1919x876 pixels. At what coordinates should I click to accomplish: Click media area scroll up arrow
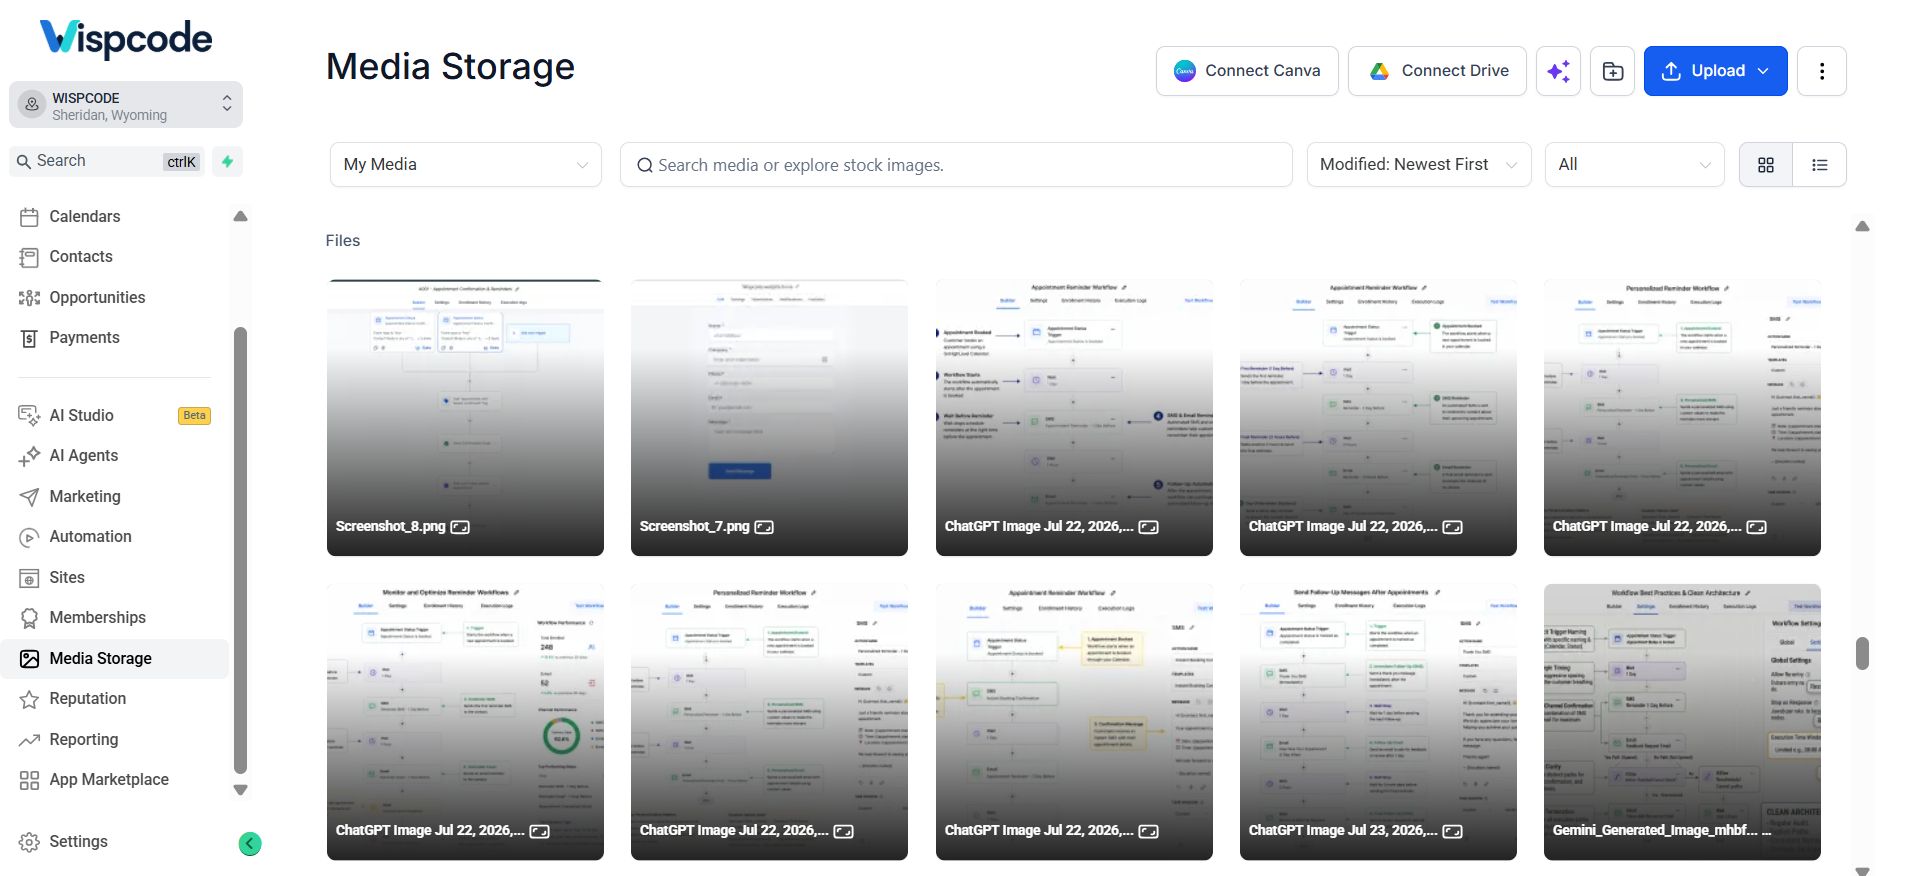point(1862,227)
